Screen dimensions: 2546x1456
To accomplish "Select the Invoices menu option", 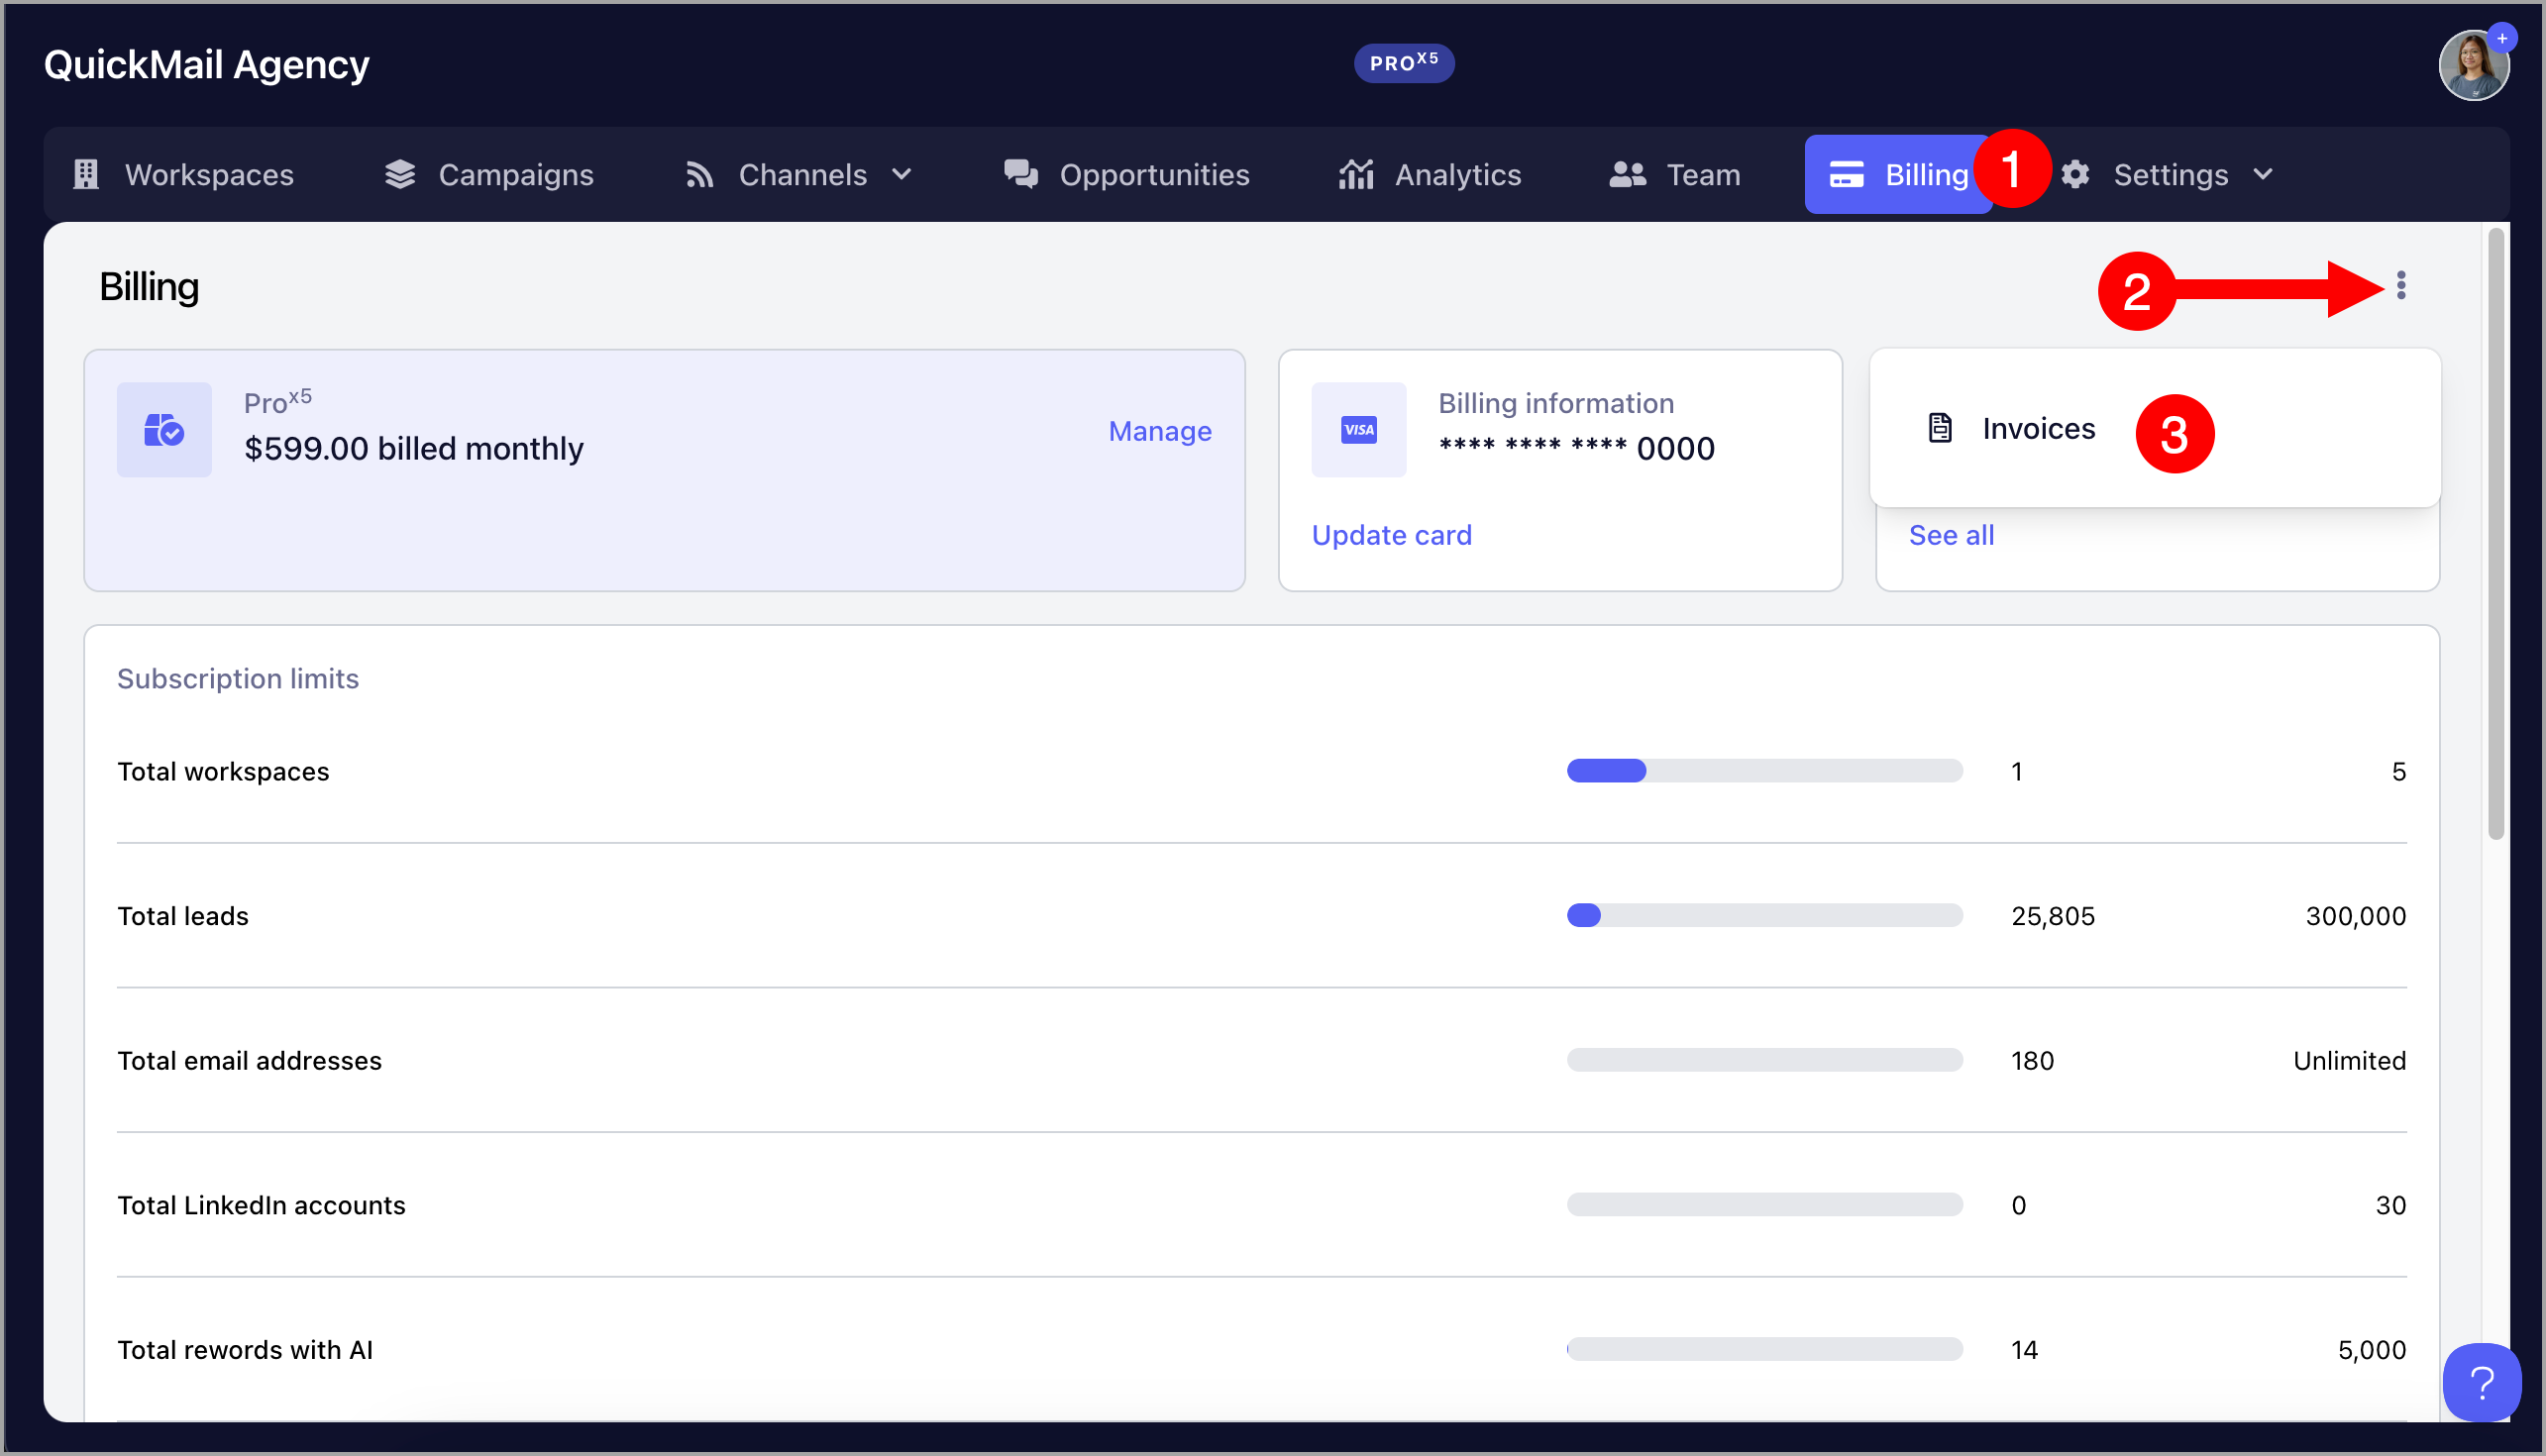I will (x=2155, y=429).
